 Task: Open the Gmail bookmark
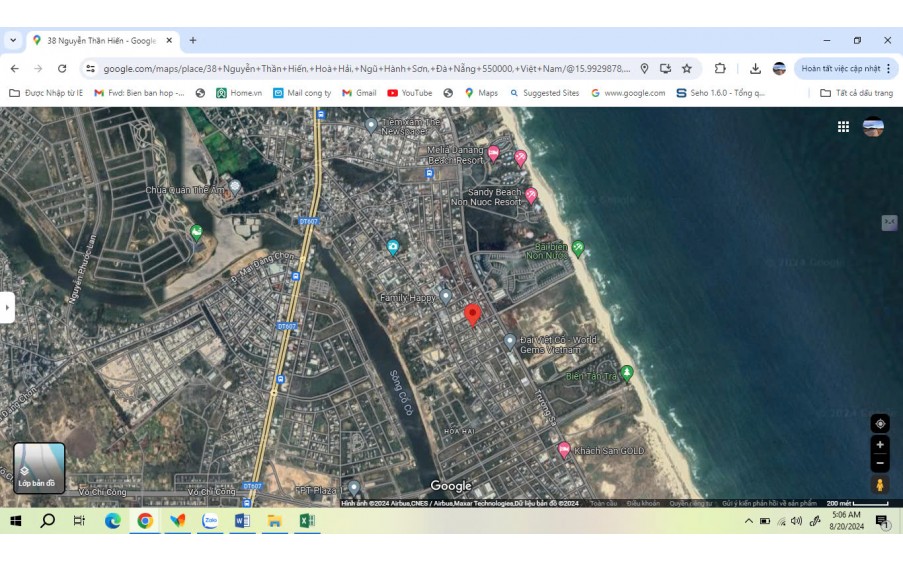(x=359, y=93)
